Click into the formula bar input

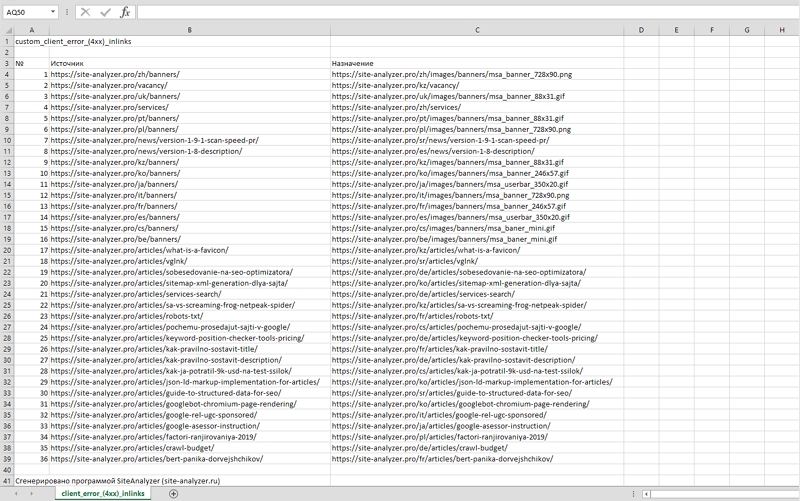(467, 12)
